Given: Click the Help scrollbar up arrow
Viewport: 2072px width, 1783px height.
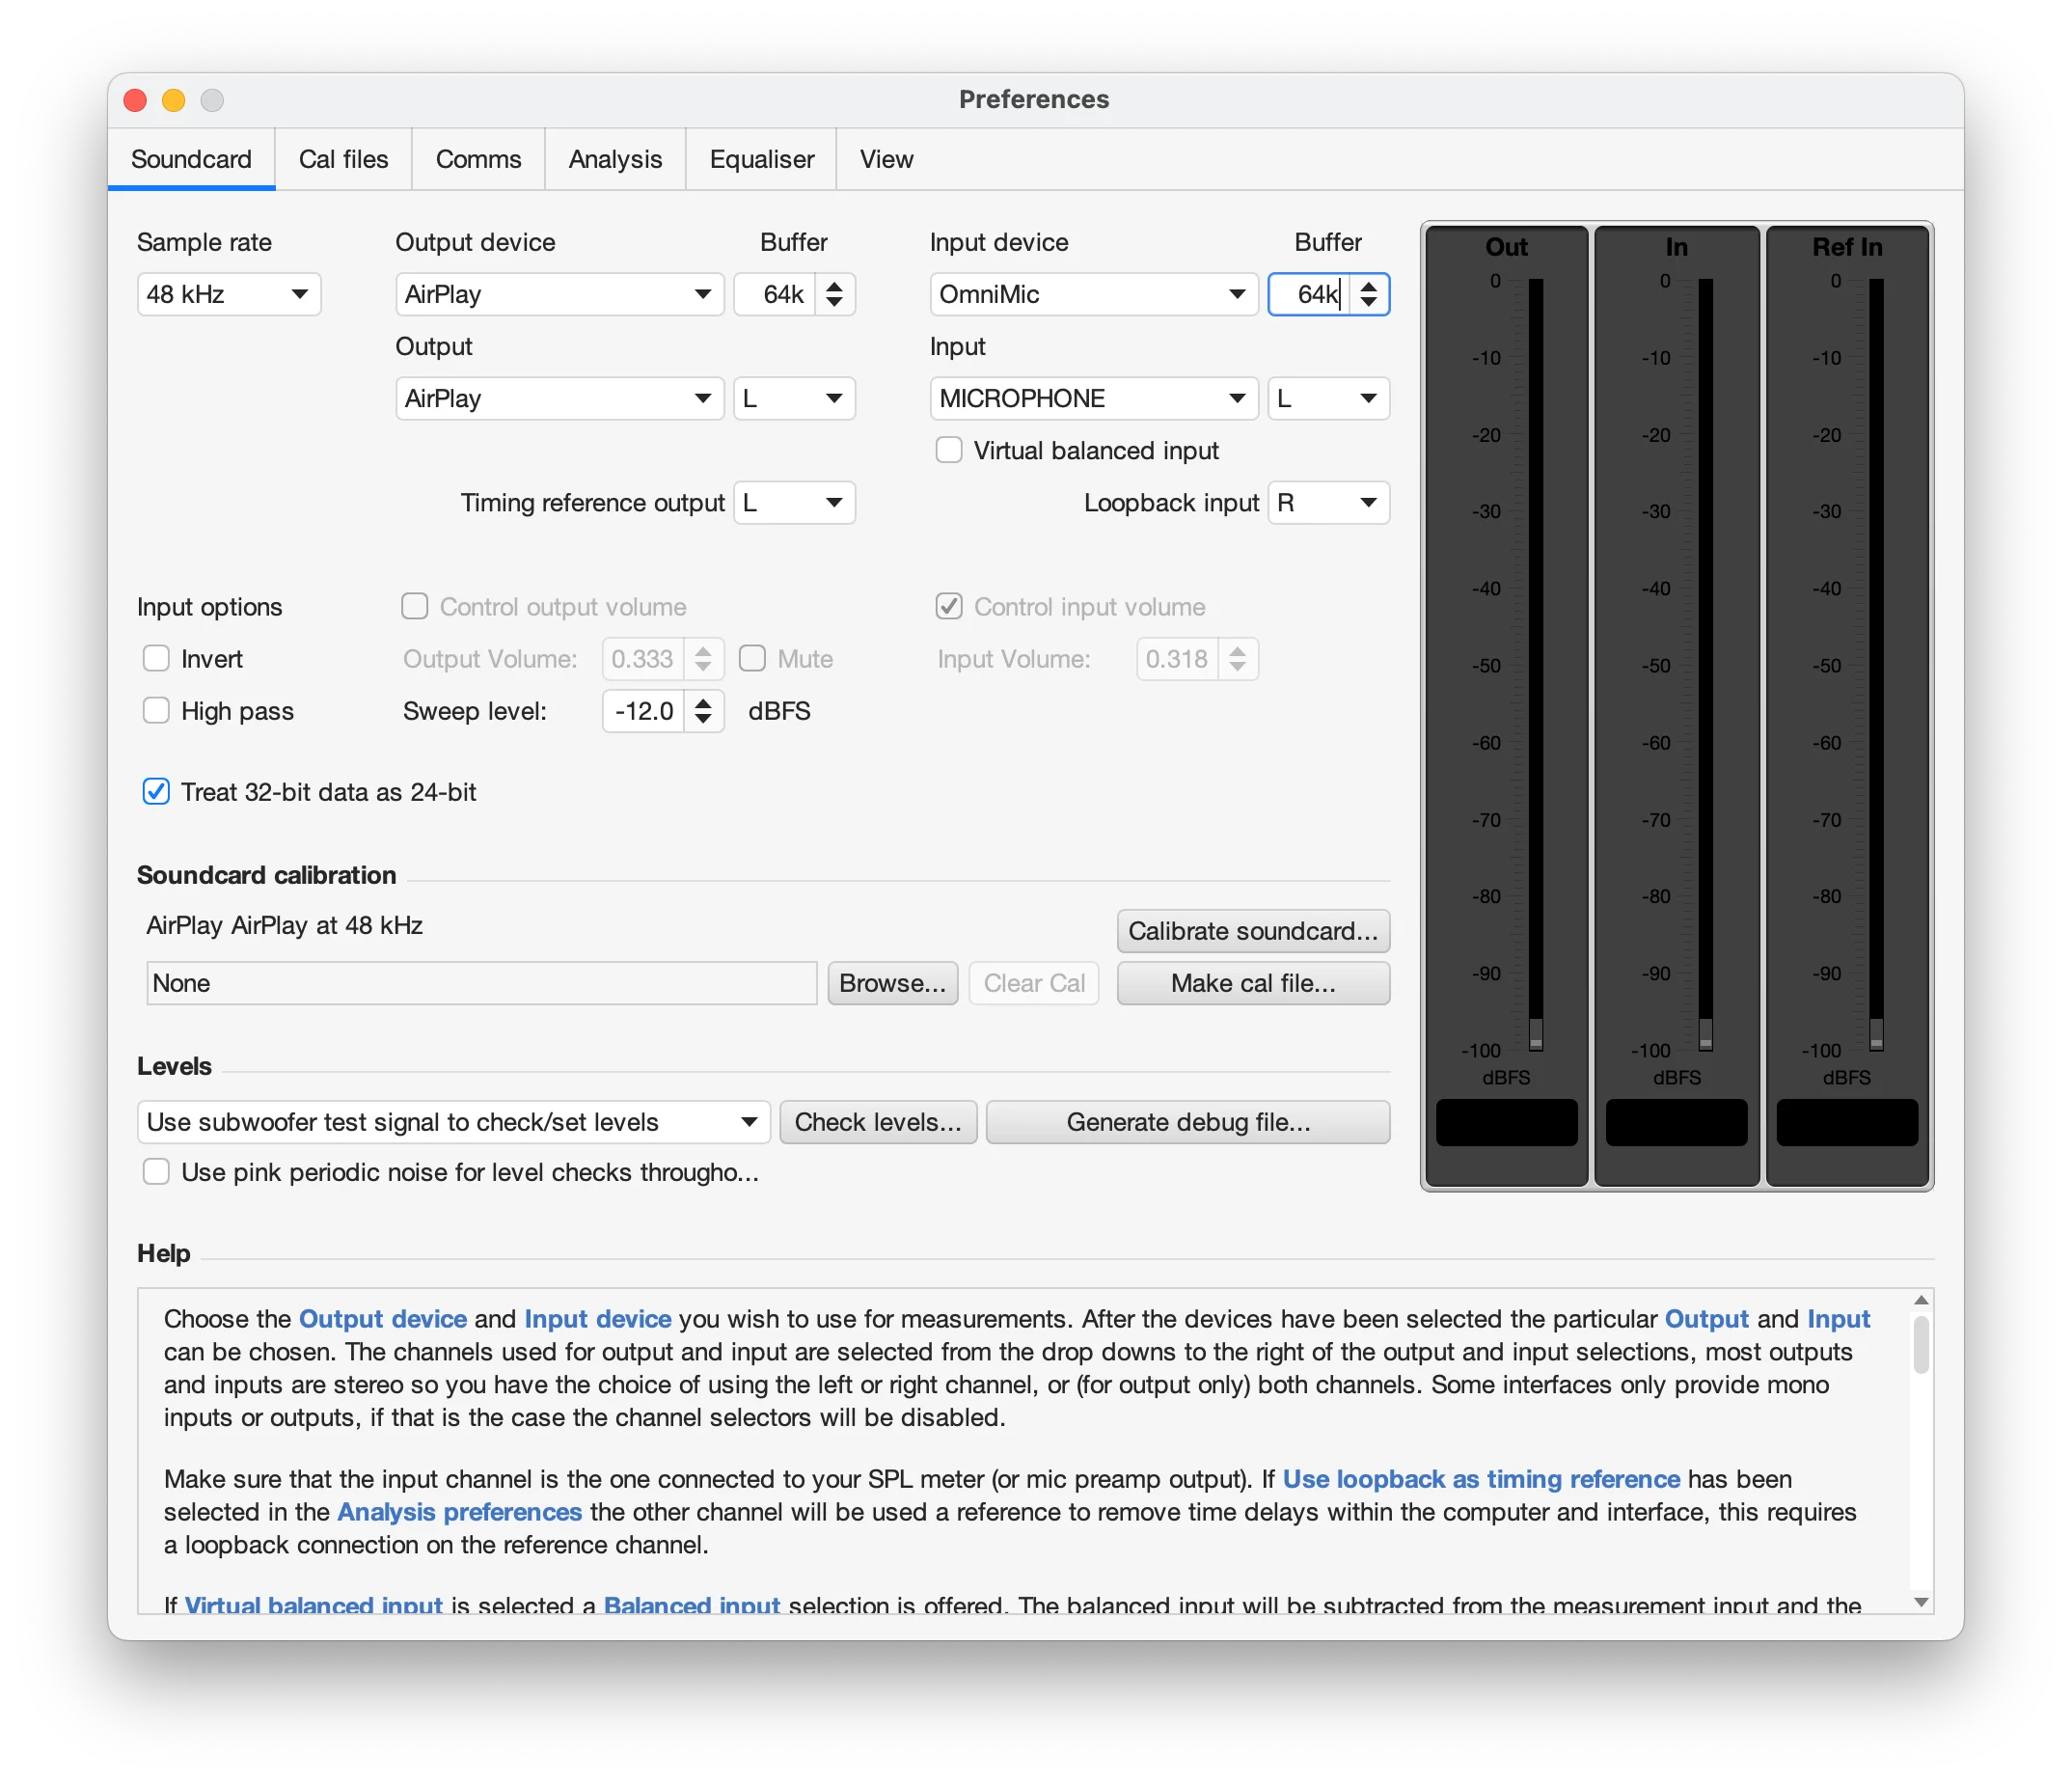Looking at the screenshot, I should click(x=1920, y=1300).
